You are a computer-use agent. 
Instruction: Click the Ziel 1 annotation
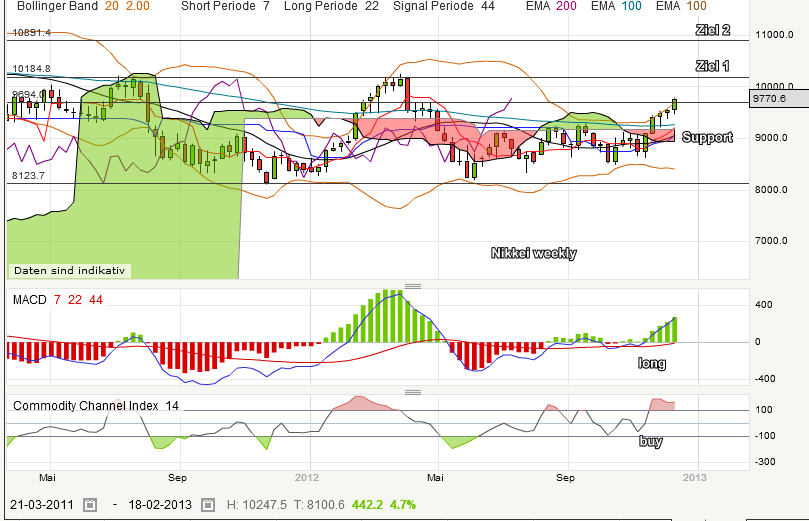713,66
